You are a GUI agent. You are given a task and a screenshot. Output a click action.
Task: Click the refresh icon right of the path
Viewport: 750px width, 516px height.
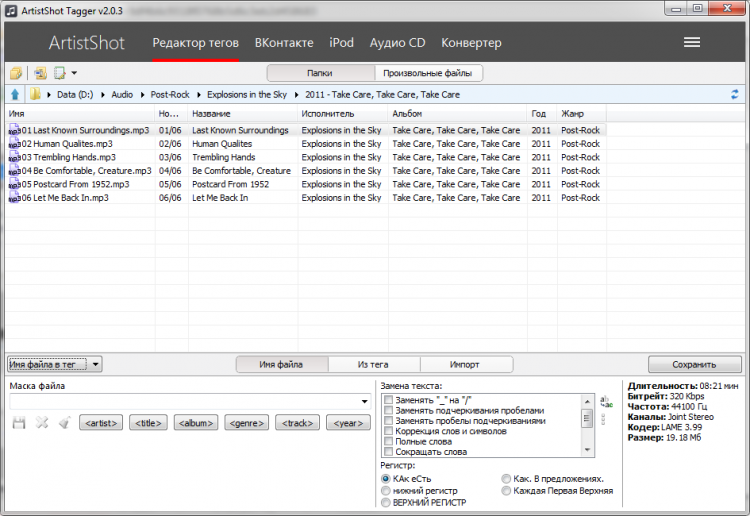coord(735,95)
